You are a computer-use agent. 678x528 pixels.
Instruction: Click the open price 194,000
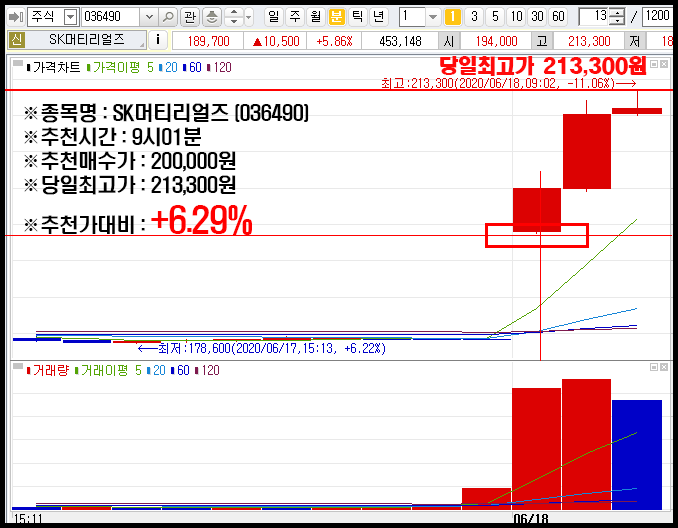(x=496, y=41)
